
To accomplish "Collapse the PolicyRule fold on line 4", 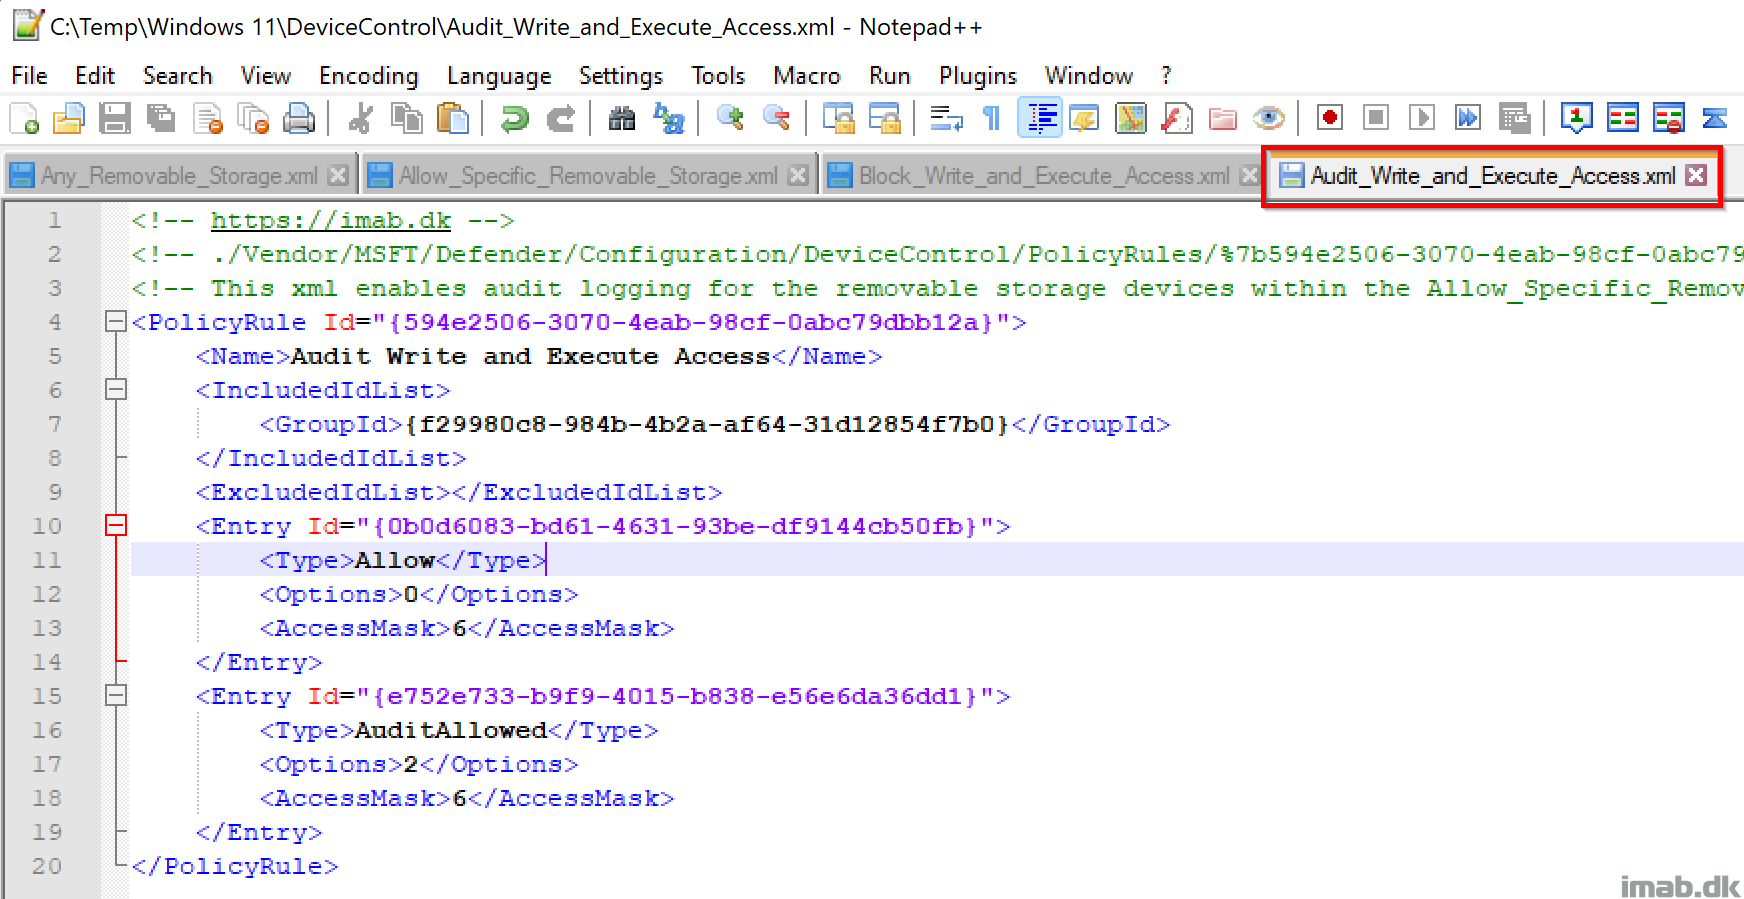I will pos(116,321).
